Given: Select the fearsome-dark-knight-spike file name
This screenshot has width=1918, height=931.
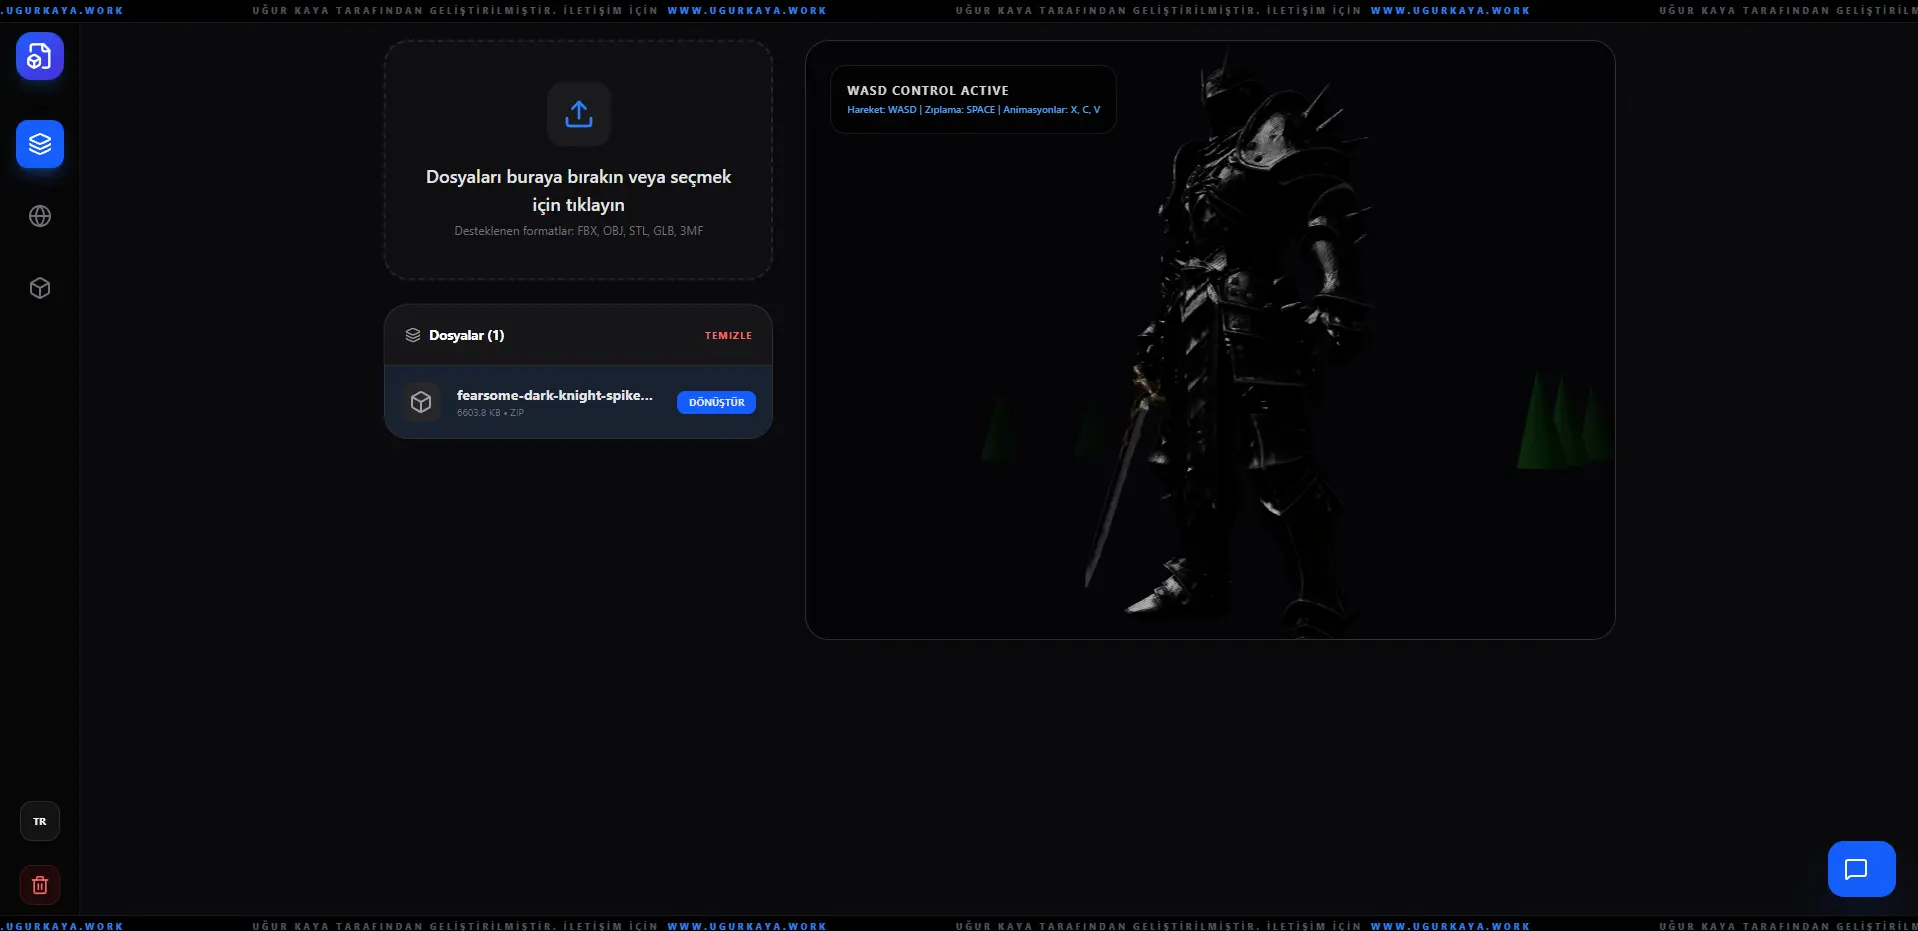Looking at the screenshot, I should 554,395.
